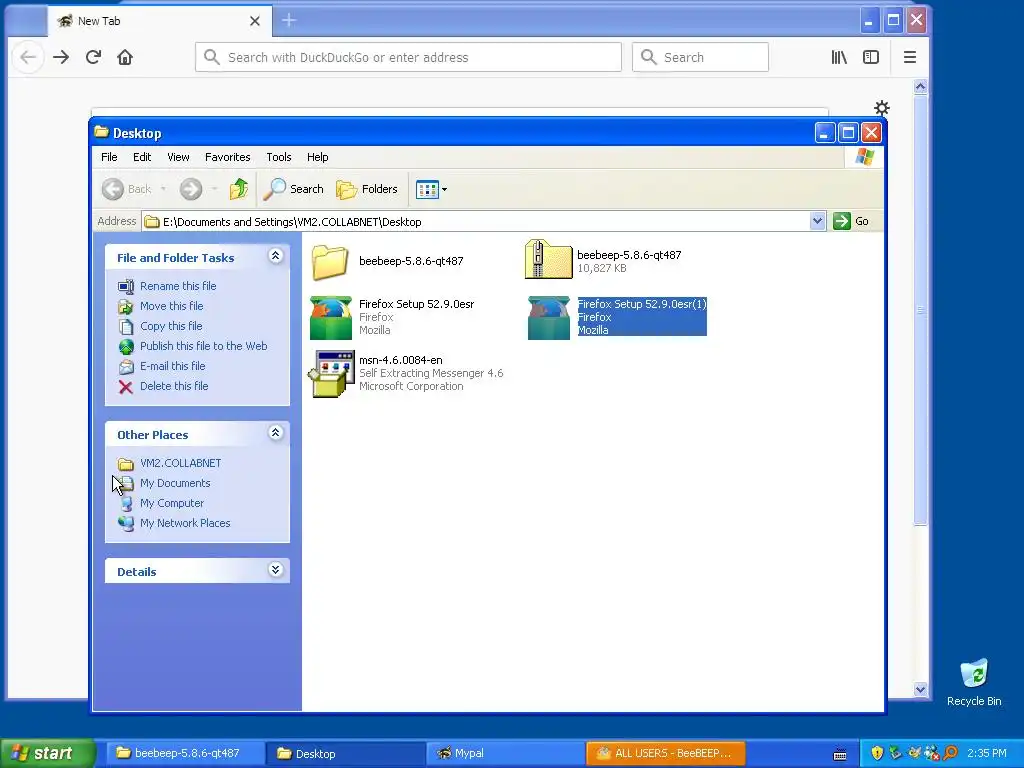
Task: Open the File menu
Action: pos(109,157)
